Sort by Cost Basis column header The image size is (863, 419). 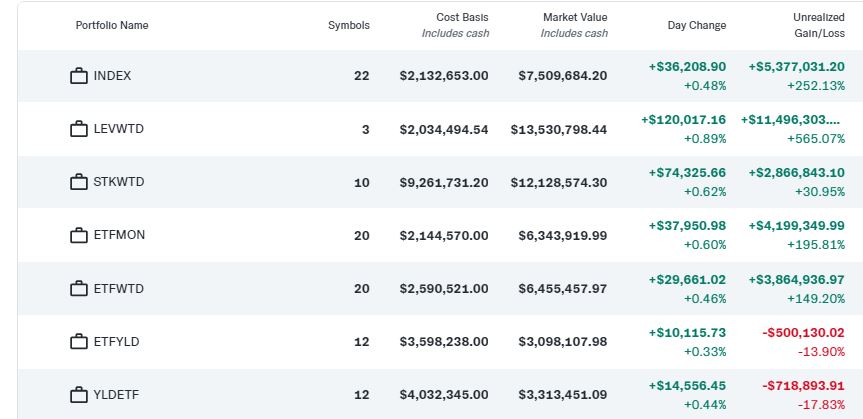pyautogui.click(x=461, y=17)
